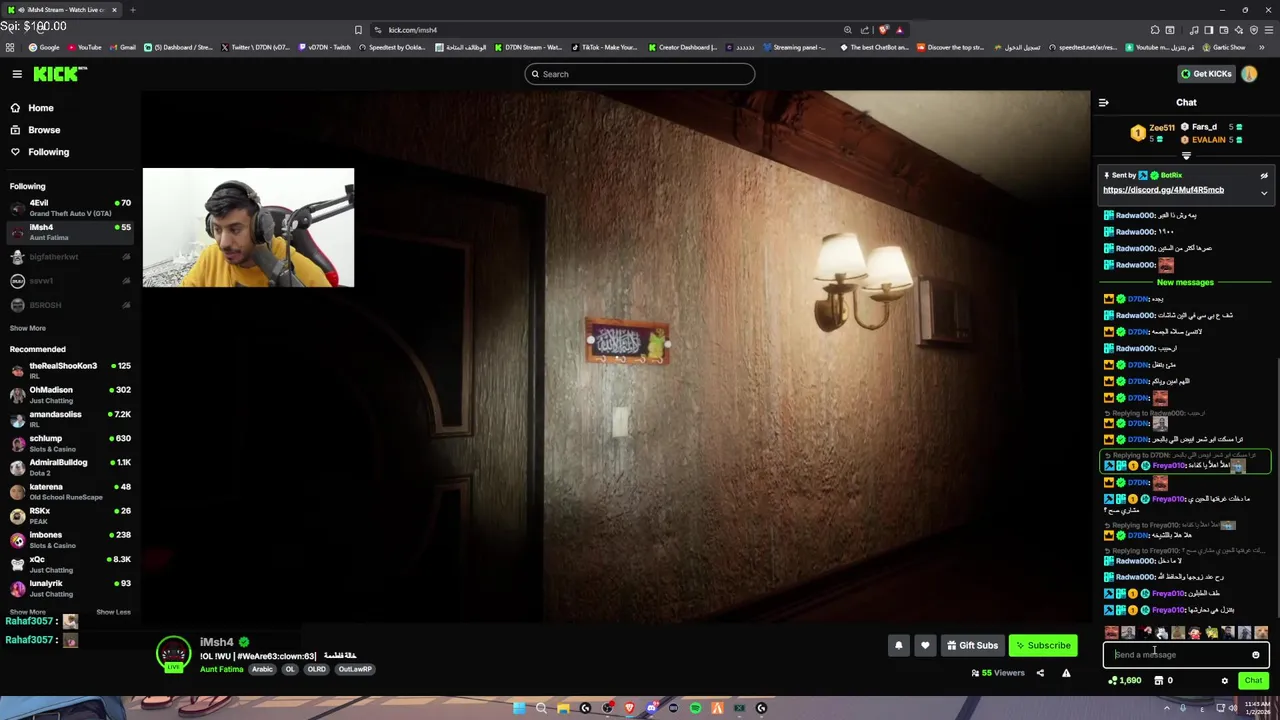The width and height of the screenshot is (1280, 720).
Task: Open AdmiralBulldog recommended channel
Action: pos(70,467)
